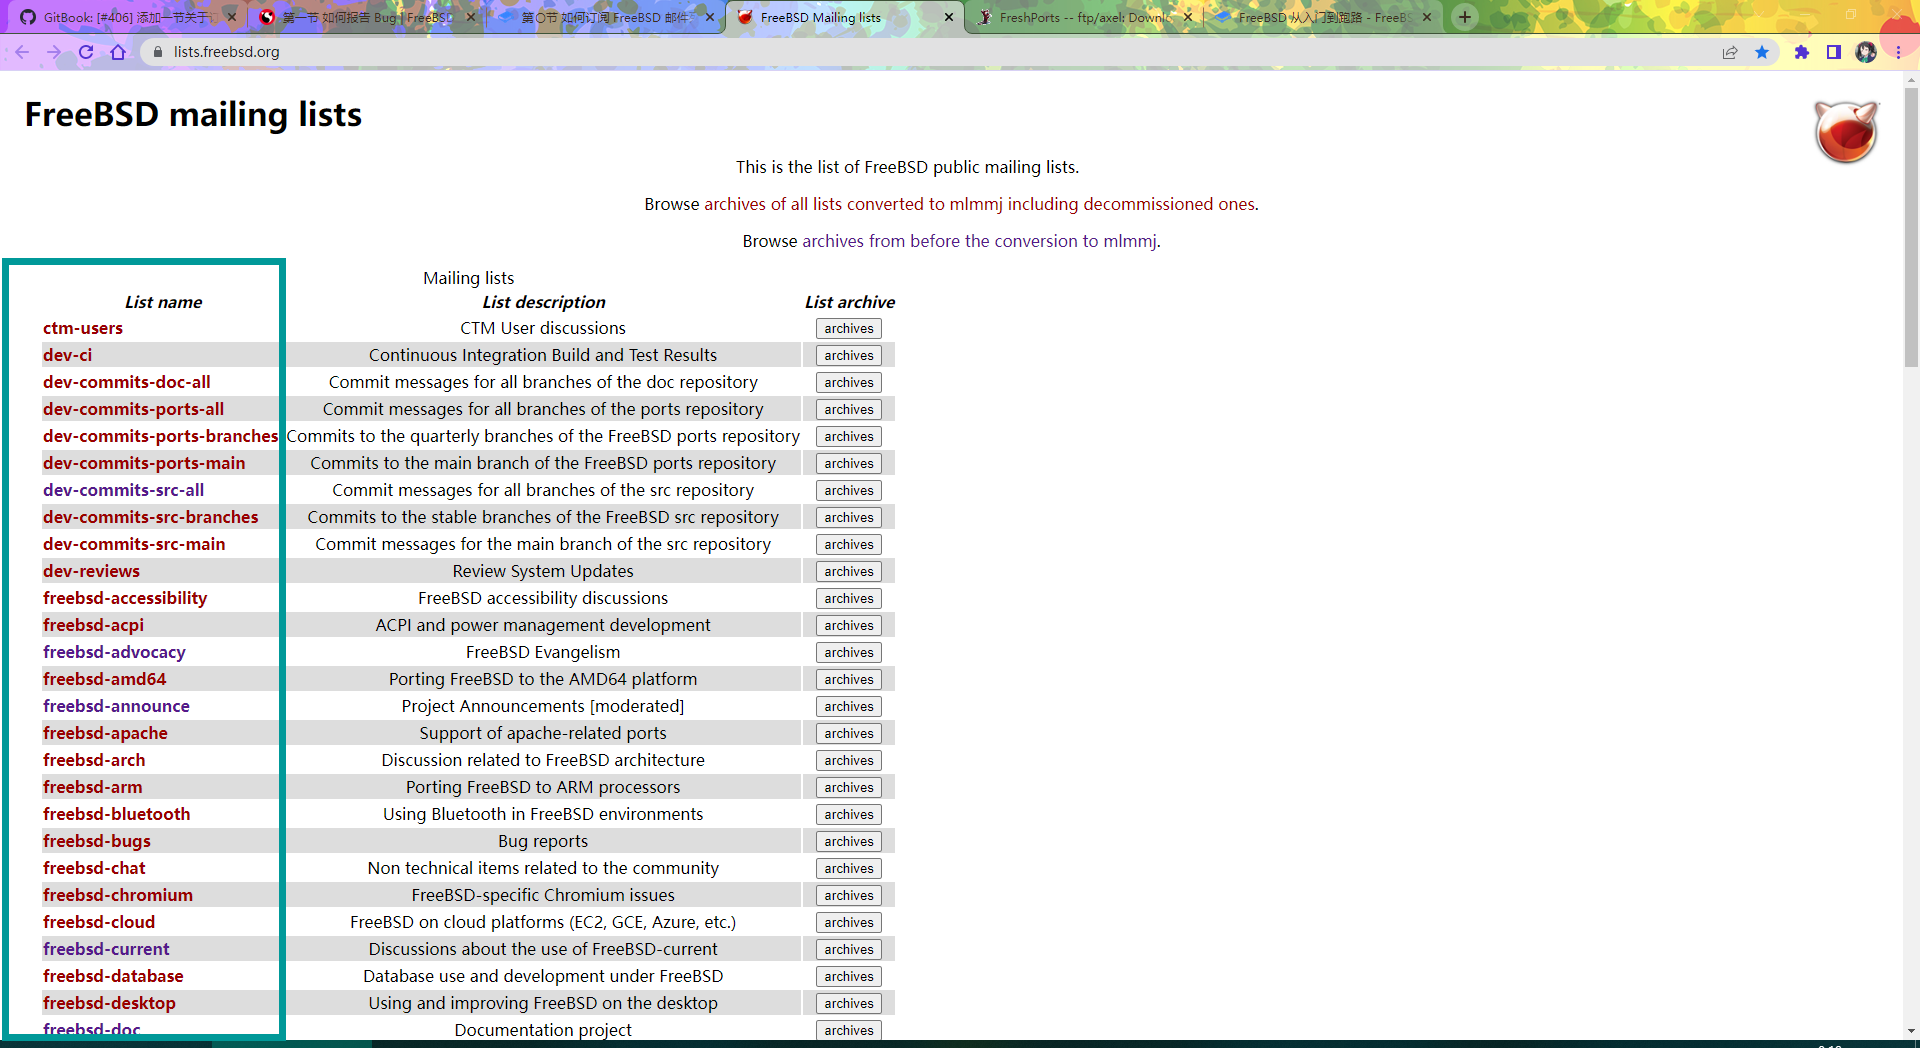Open the dev-commits-src-main list

134,544
